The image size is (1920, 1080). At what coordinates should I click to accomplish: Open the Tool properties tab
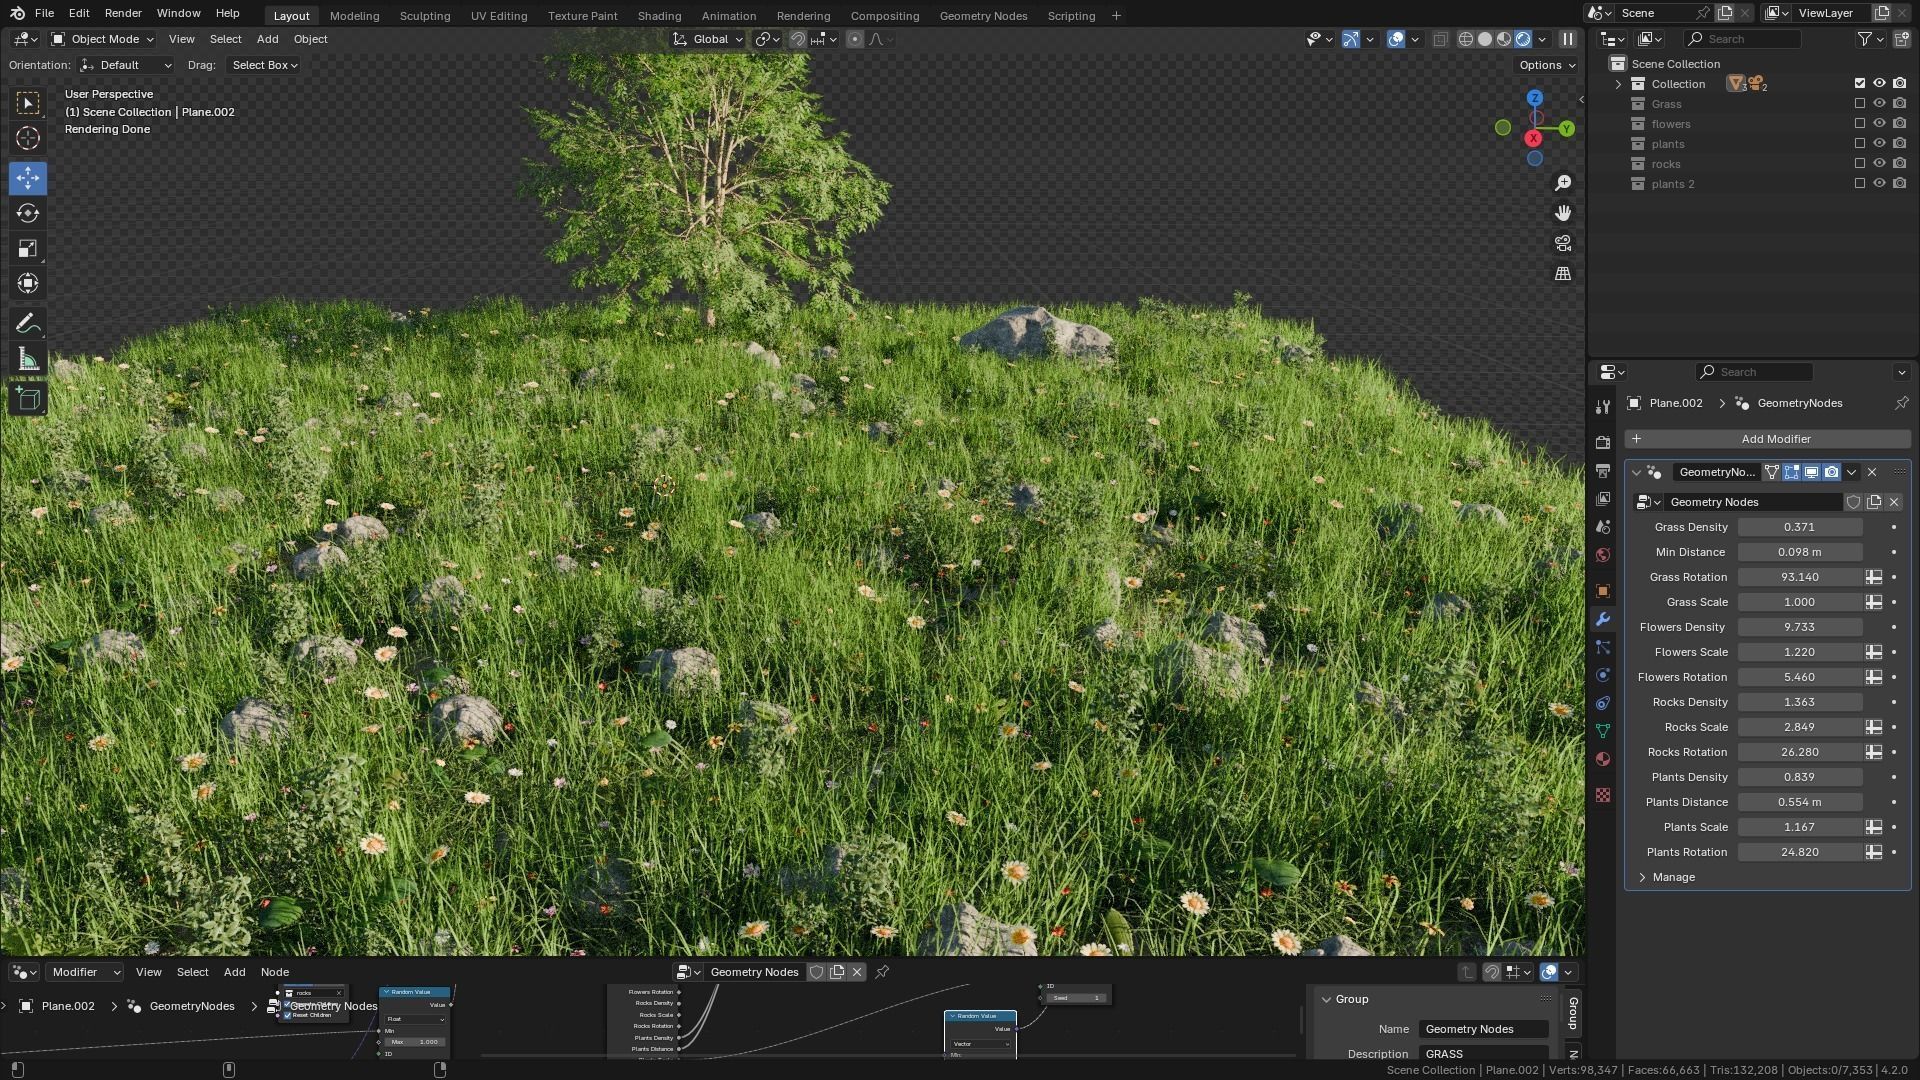coord(1603,406)
